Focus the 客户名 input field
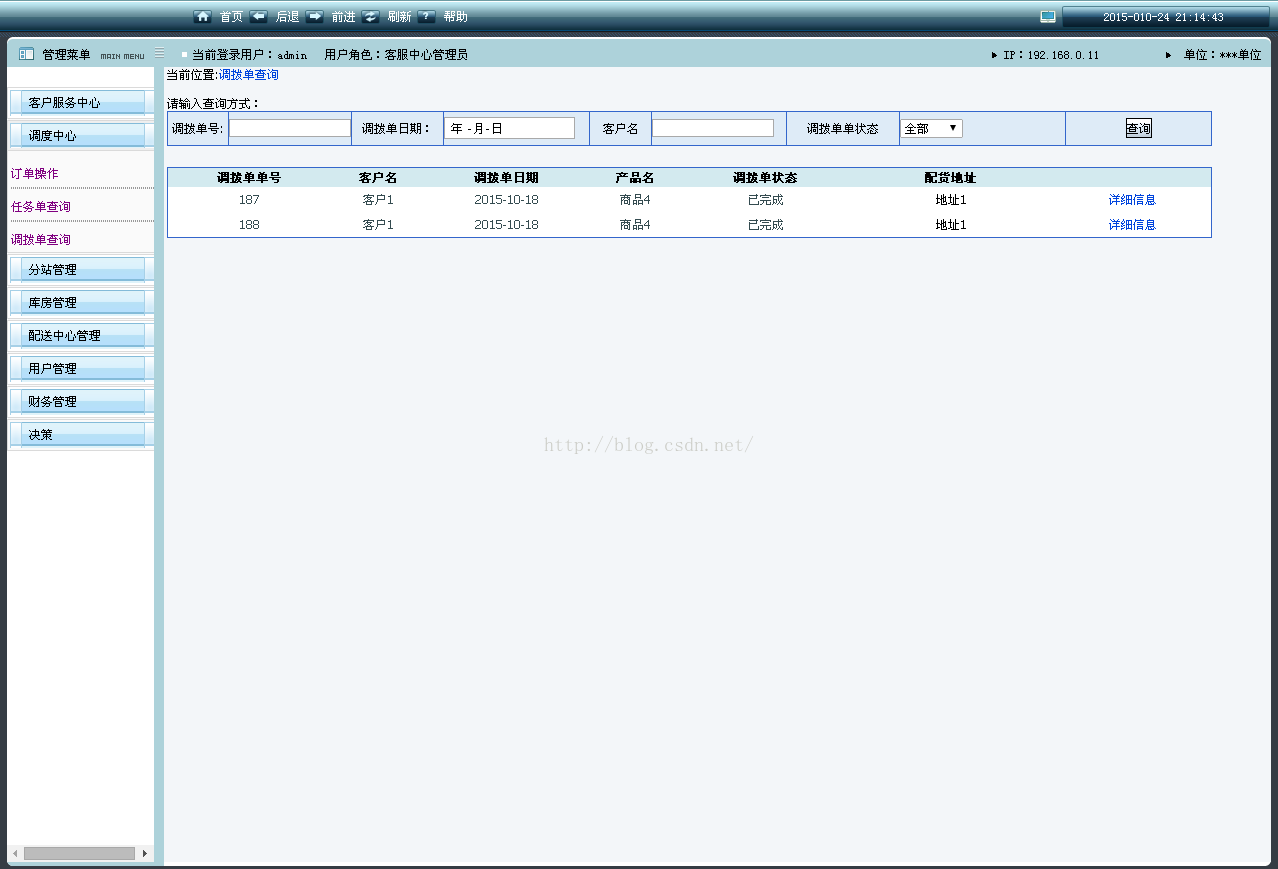The image size is (1278, 869). (x=713, y=128)
